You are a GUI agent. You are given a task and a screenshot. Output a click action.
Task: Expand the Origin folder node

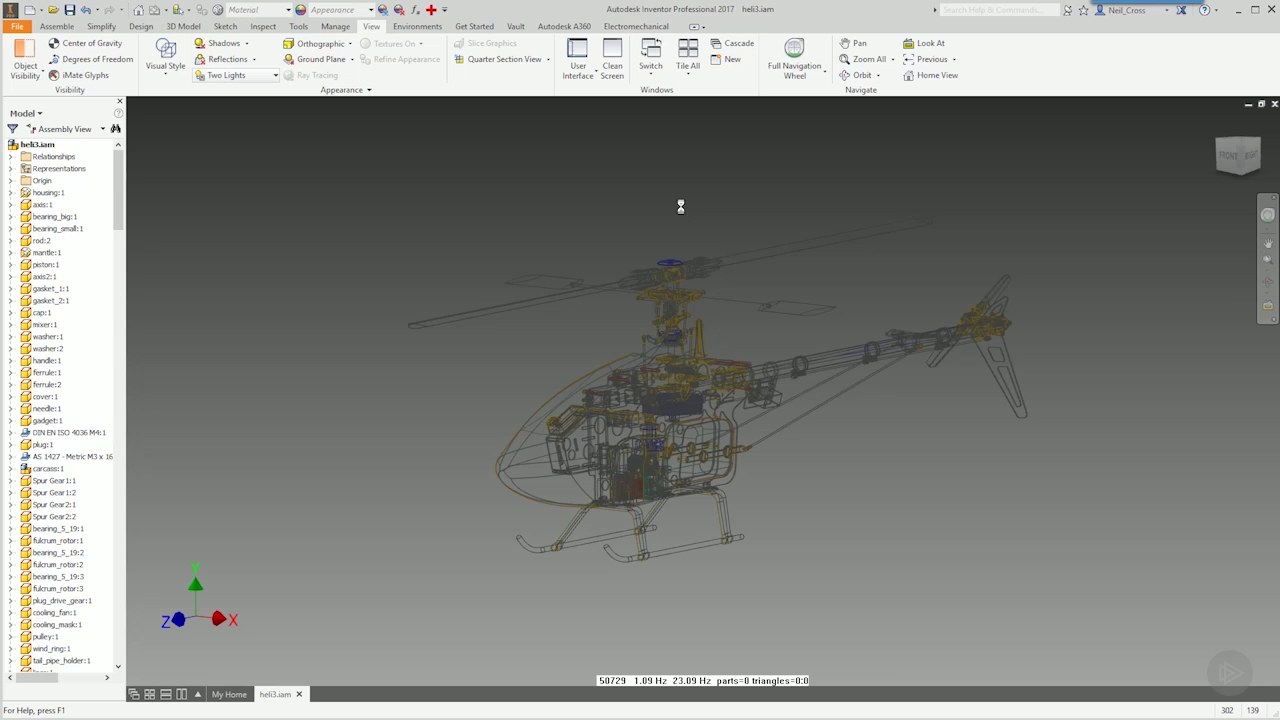pyautogui.click(x=11, y=181)
